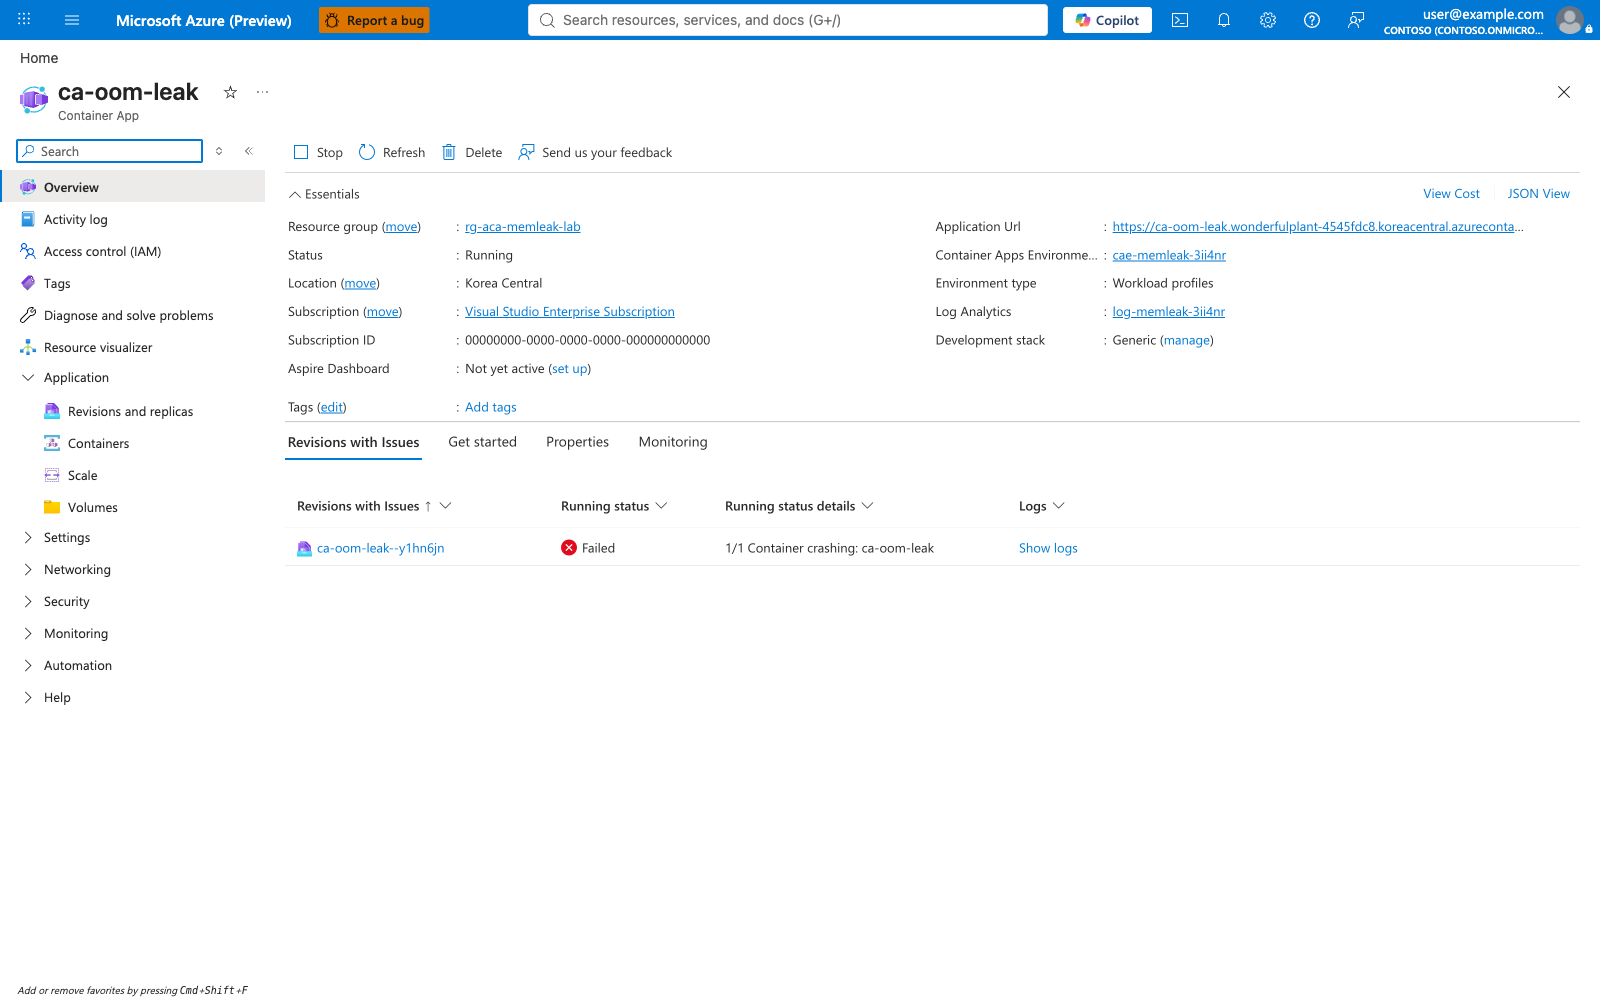Send us your feedback

tap(595, 152)
